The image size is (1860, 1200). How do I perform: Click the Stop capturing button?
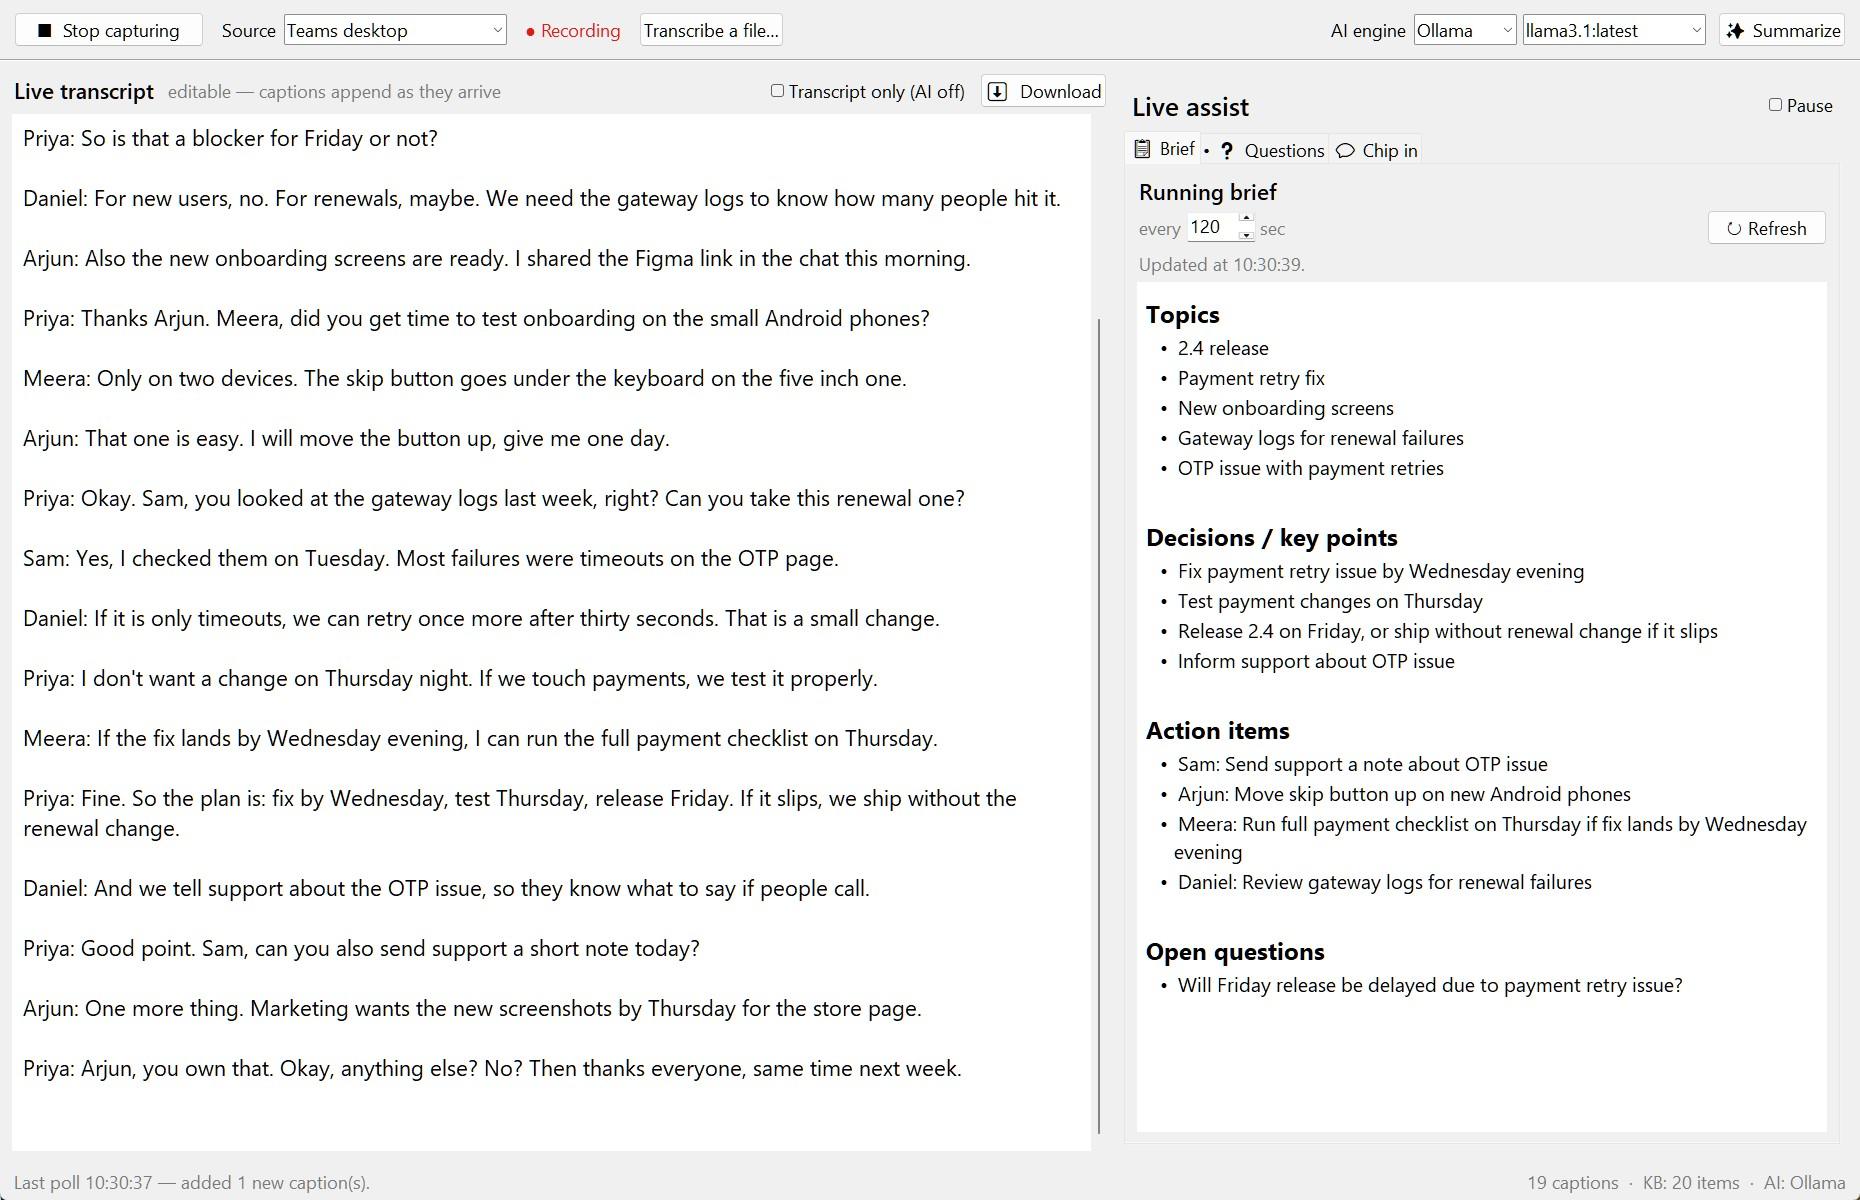click(x=108, y=30)
